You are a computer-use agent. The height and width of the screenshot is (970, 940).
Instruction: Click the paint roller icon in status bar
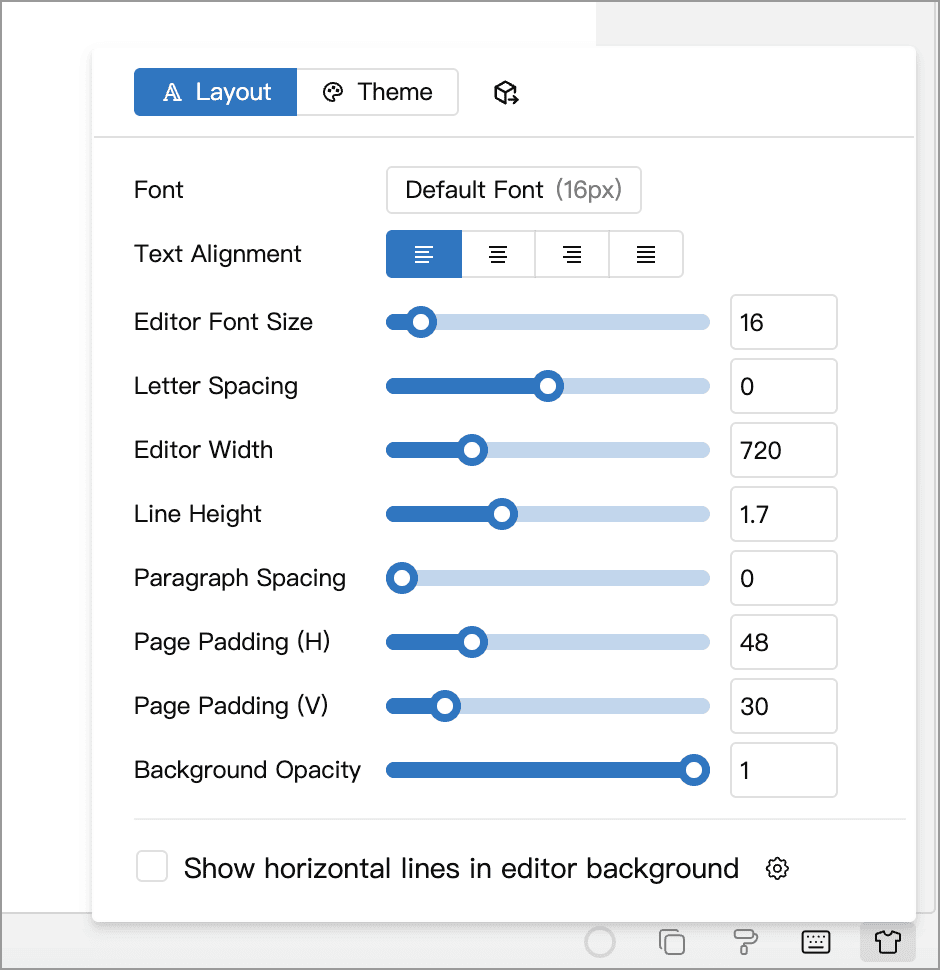pos(745,942)
